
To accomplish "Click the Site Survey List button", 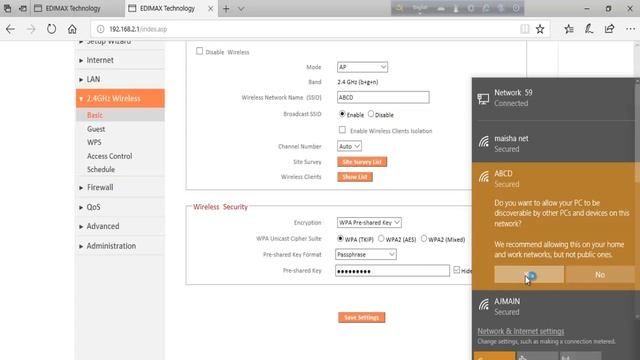I will coord(362,162).
